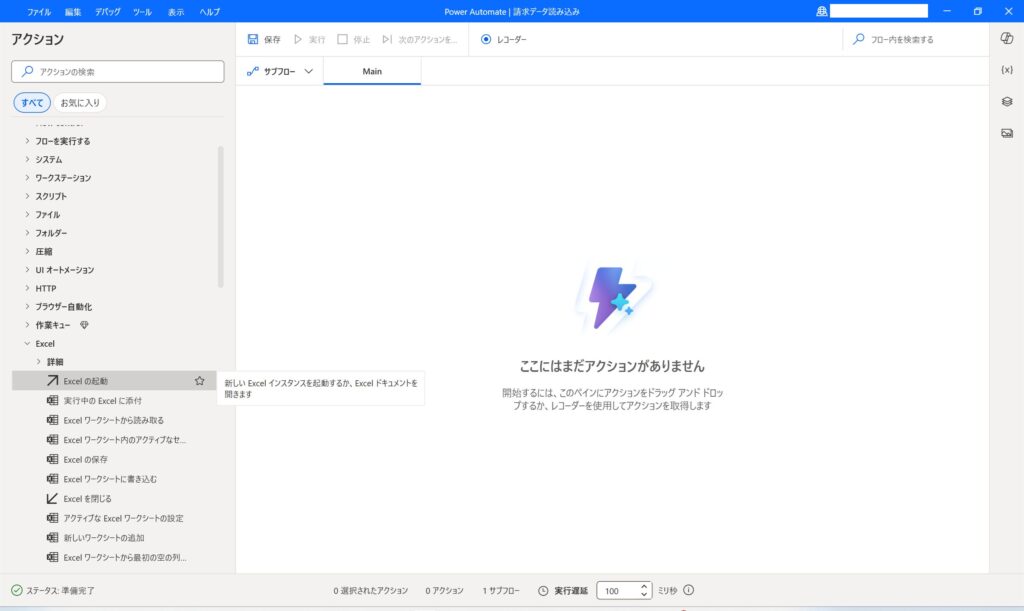
Task: Switch to the Main tab
Action: click(x=372, y=71)
